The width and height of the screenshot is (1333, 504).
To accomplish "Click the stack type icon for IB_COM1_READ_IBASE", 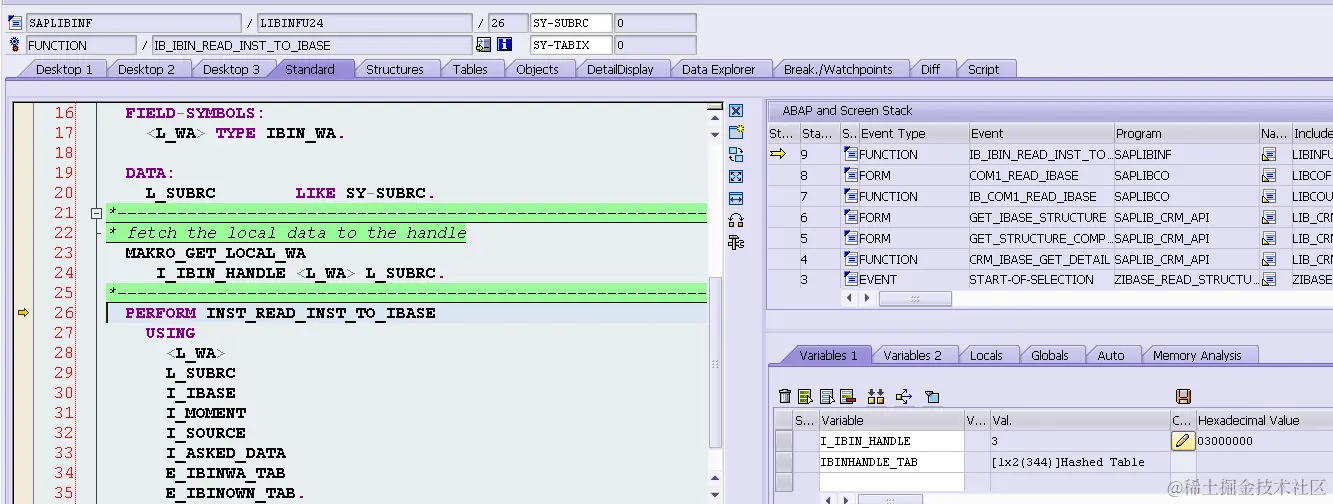I will point(851,196).
